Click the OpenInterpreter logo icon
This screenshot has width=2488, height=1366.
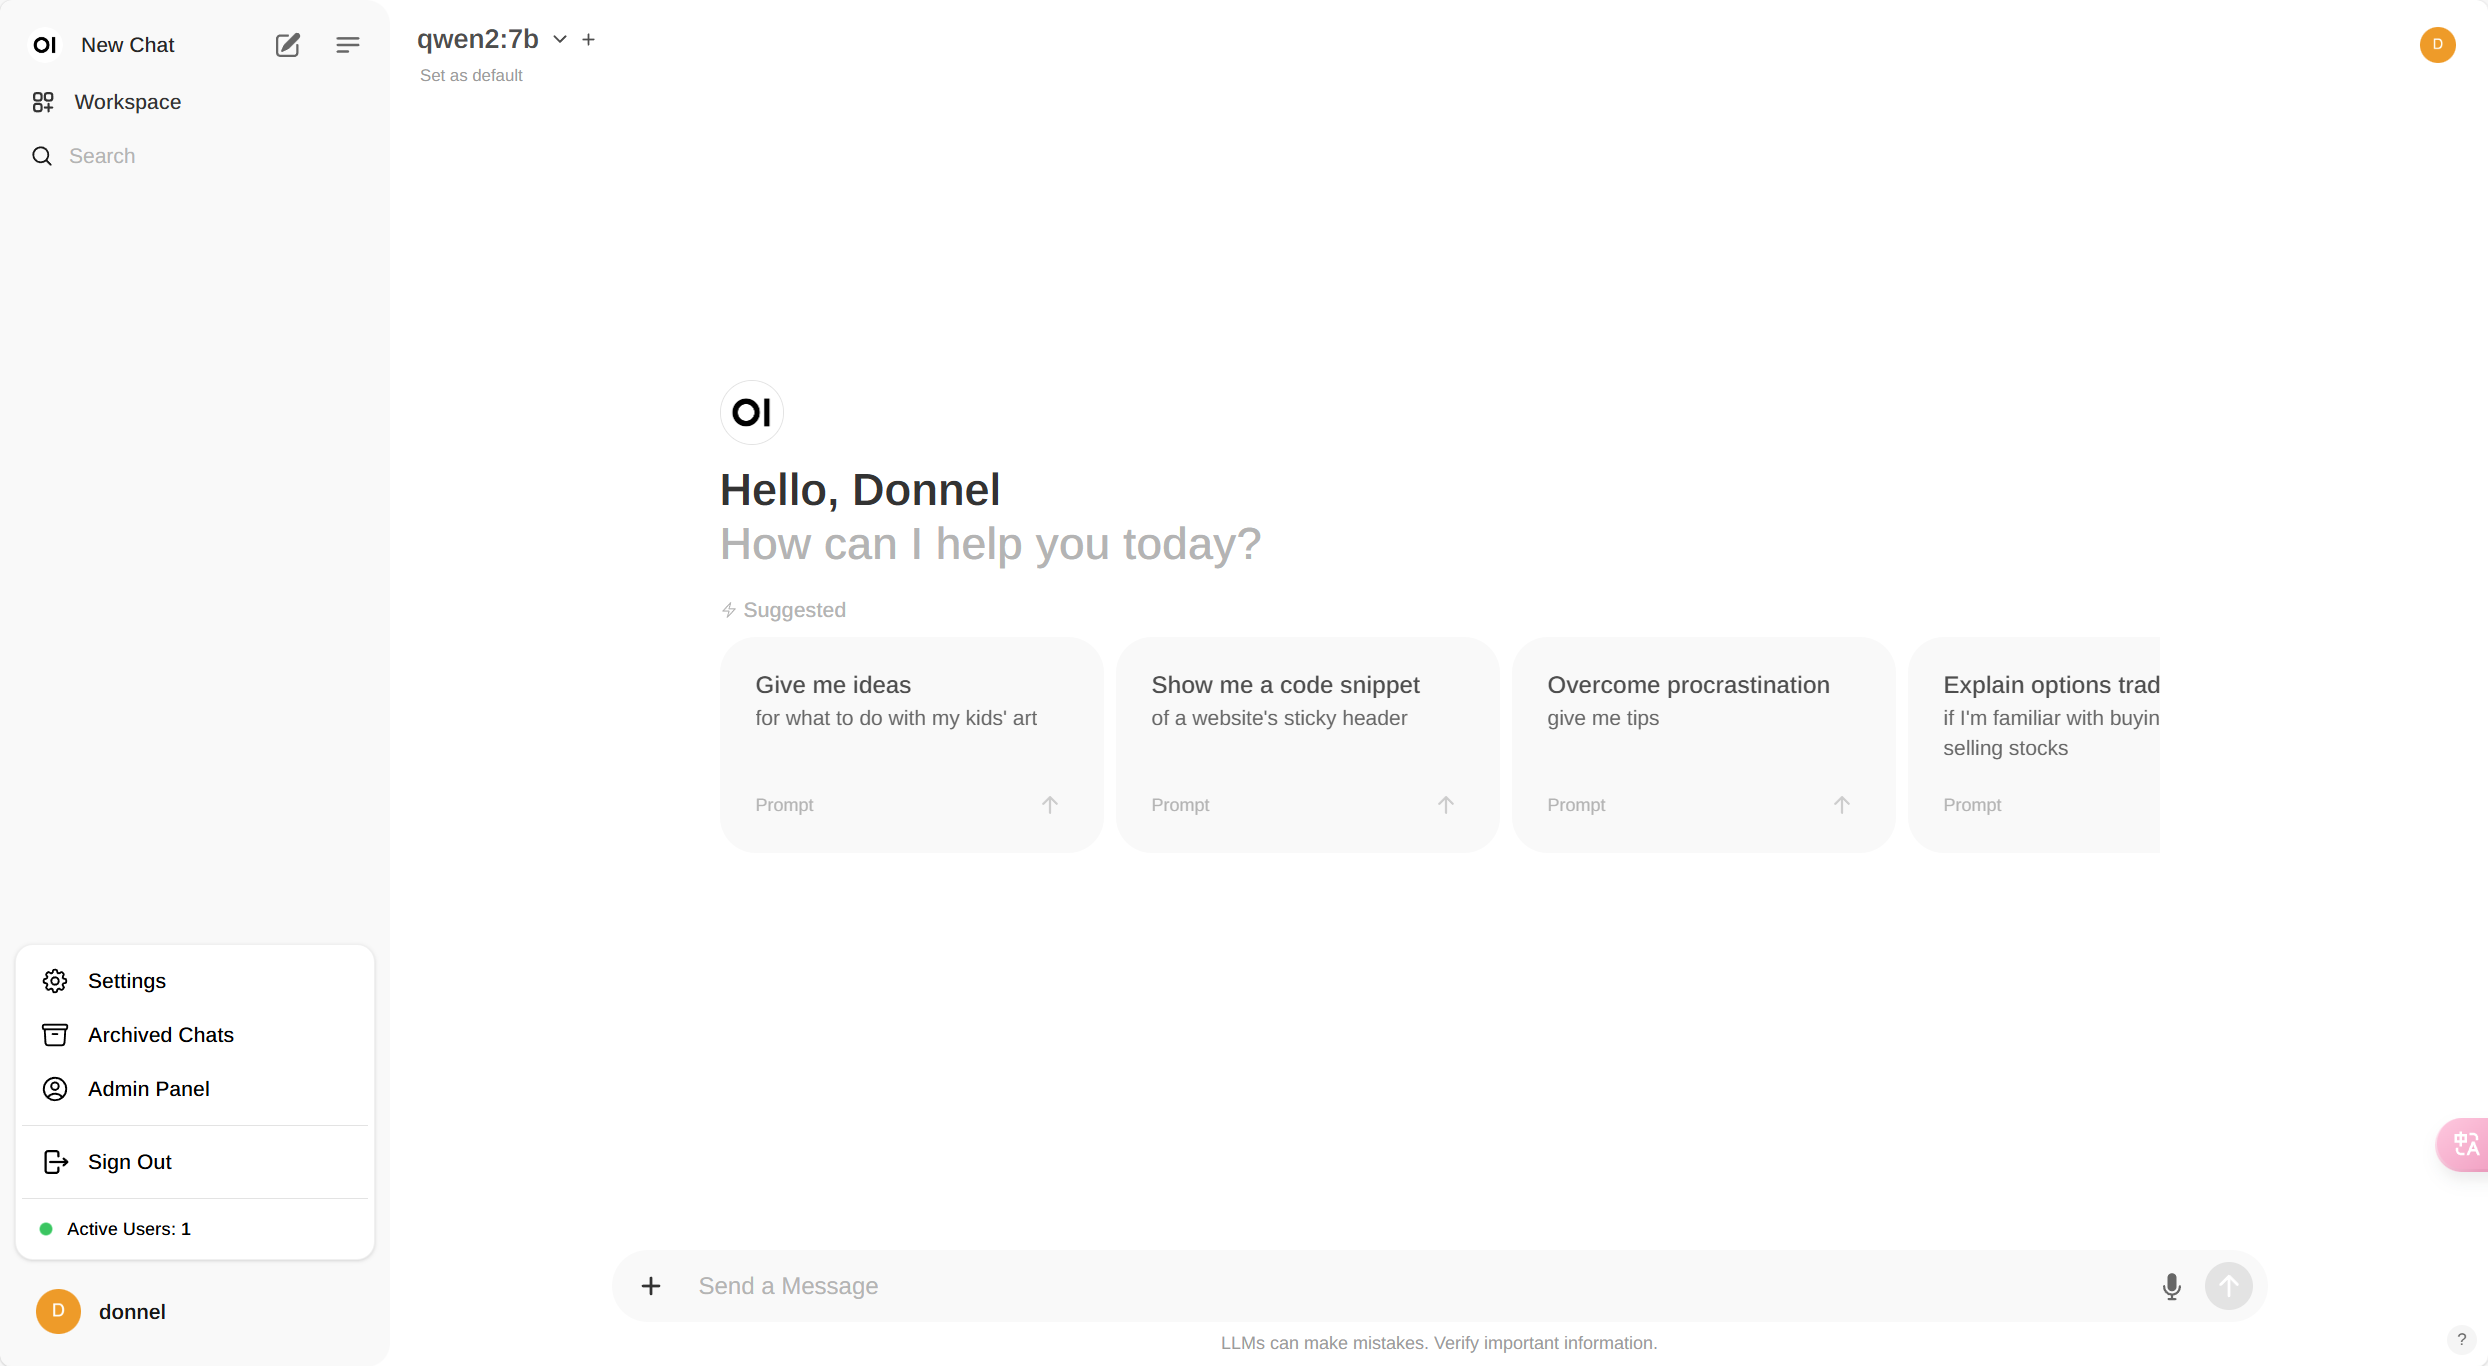point(45,44)
